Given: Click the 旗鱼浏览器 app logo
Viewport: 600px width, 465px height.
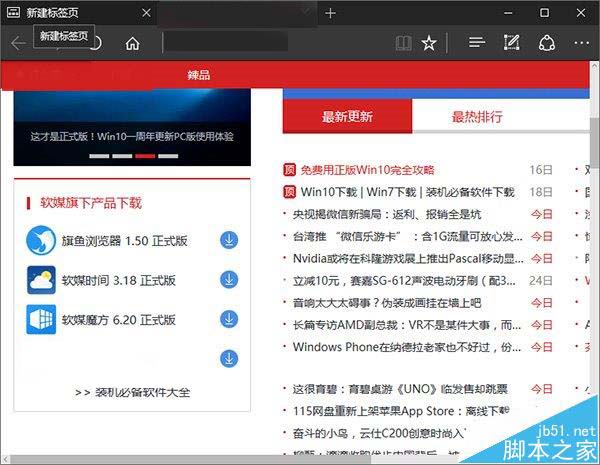Looking at the screenshot, I should [x=41, y=240].
